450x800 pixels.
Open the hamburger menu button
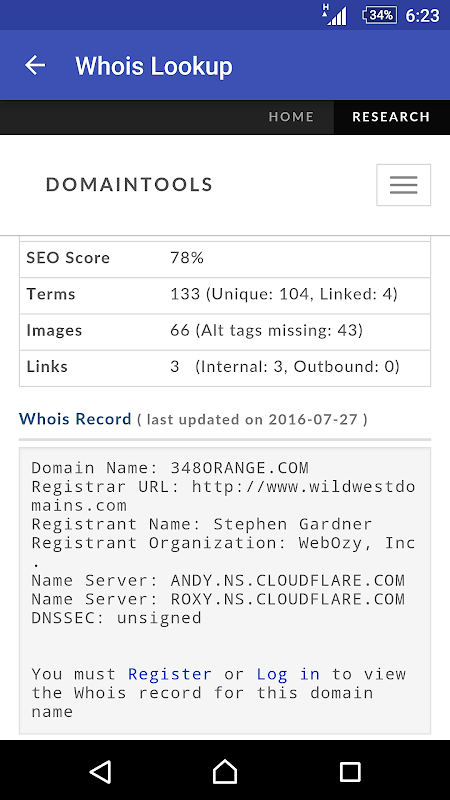coord(404,185)
